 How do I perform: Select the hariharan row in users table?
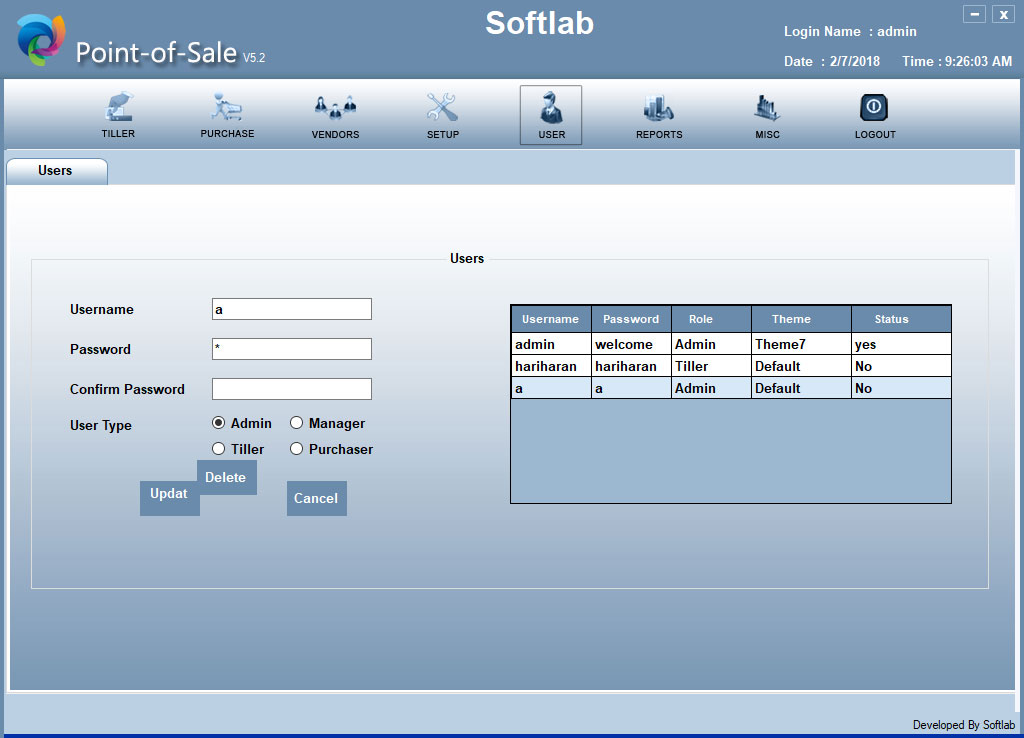tap(546, 367)
